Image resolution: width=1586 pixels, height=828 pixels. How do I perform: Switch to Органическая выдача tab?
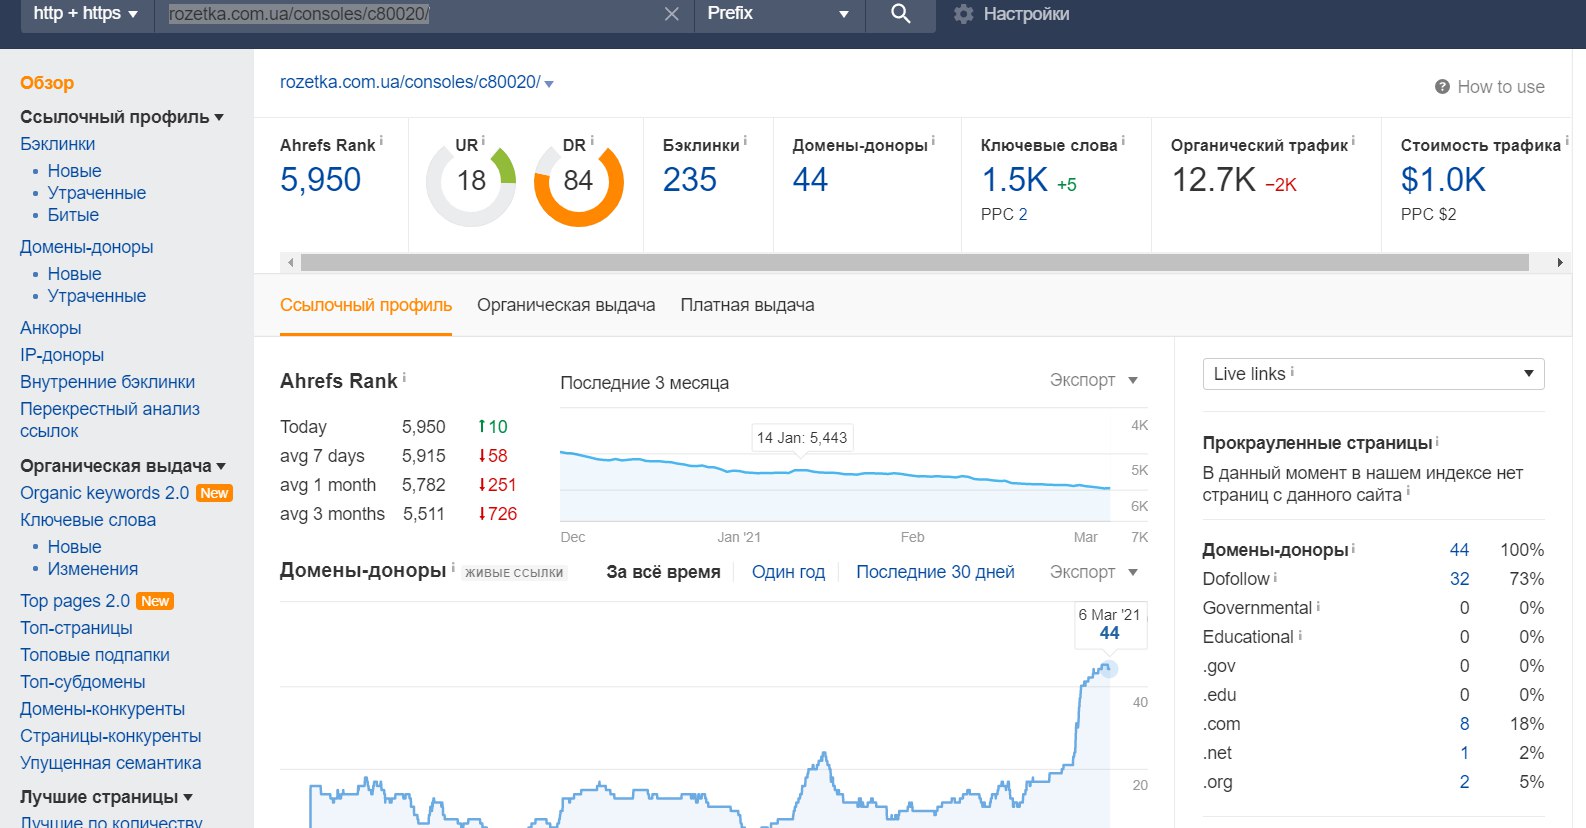(x=566, y=305)
